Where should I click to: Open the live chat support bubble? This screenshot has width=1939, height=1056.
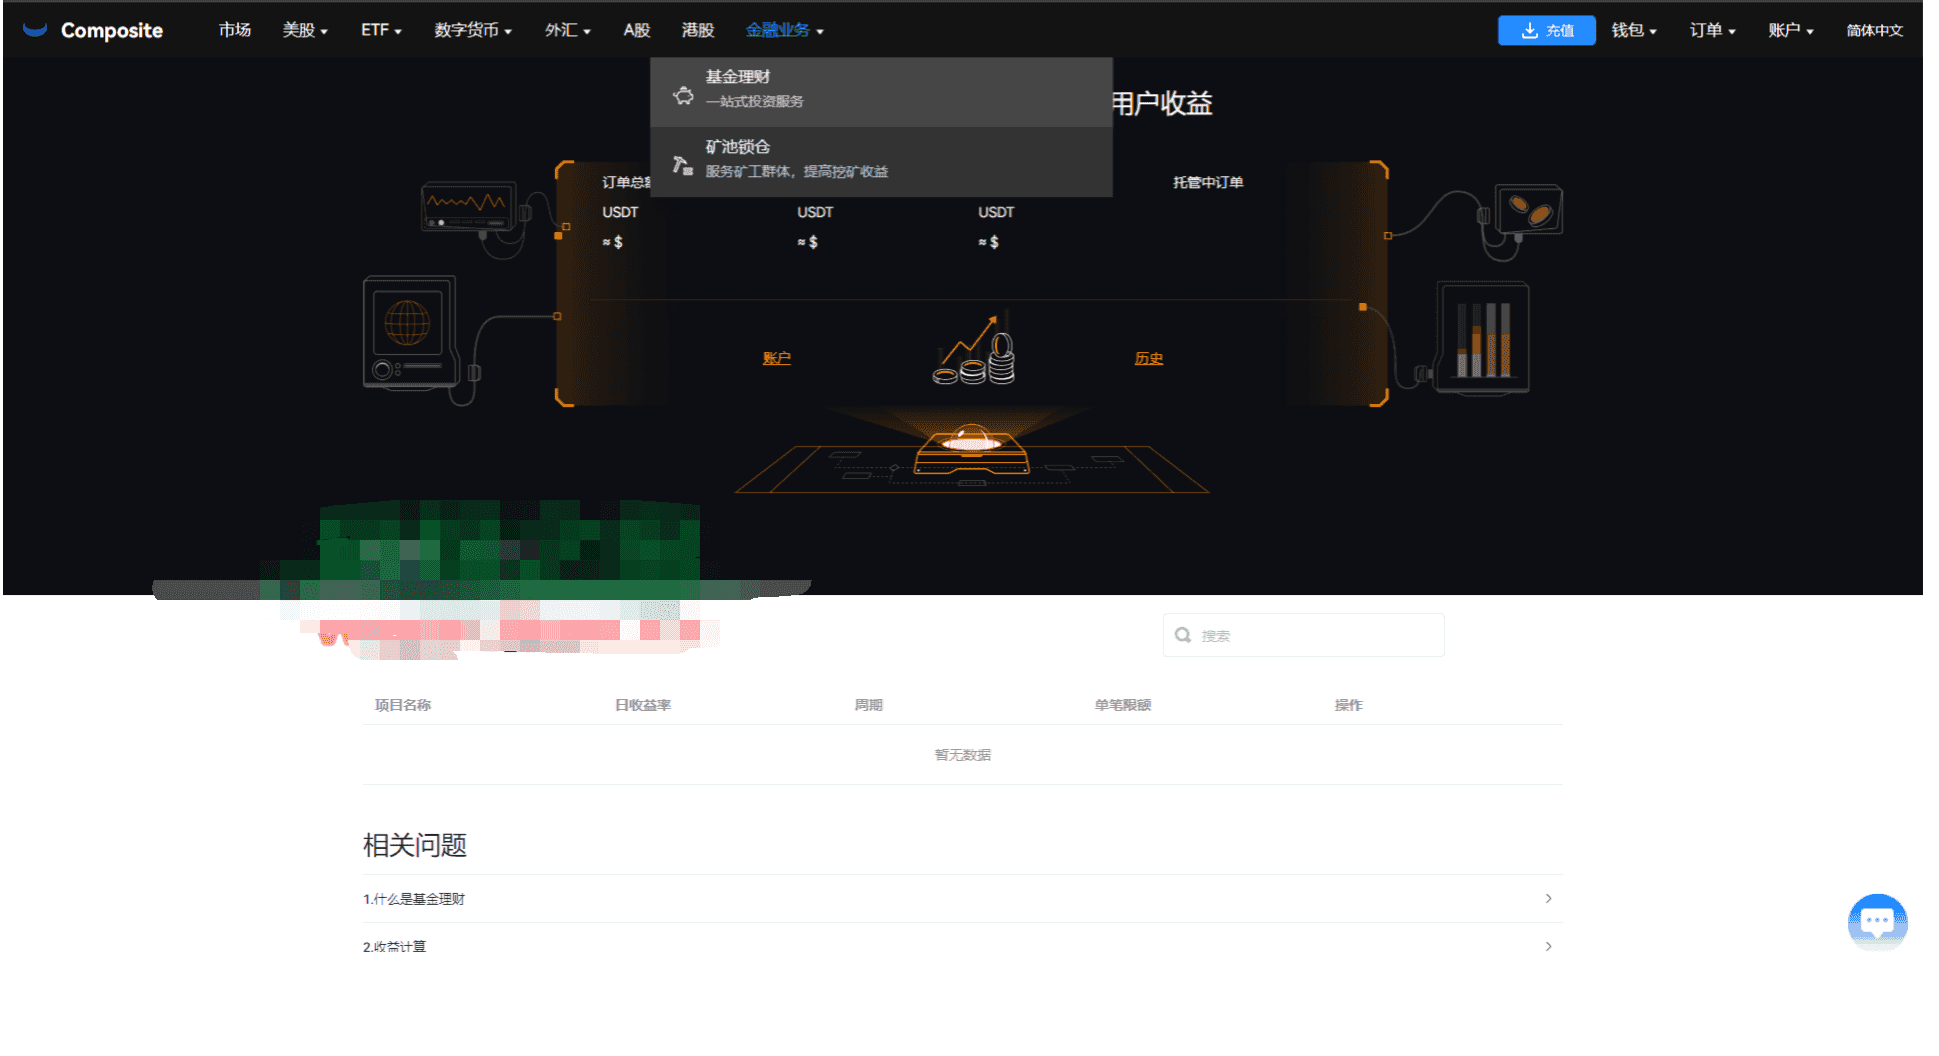[x=1876, y=921]
